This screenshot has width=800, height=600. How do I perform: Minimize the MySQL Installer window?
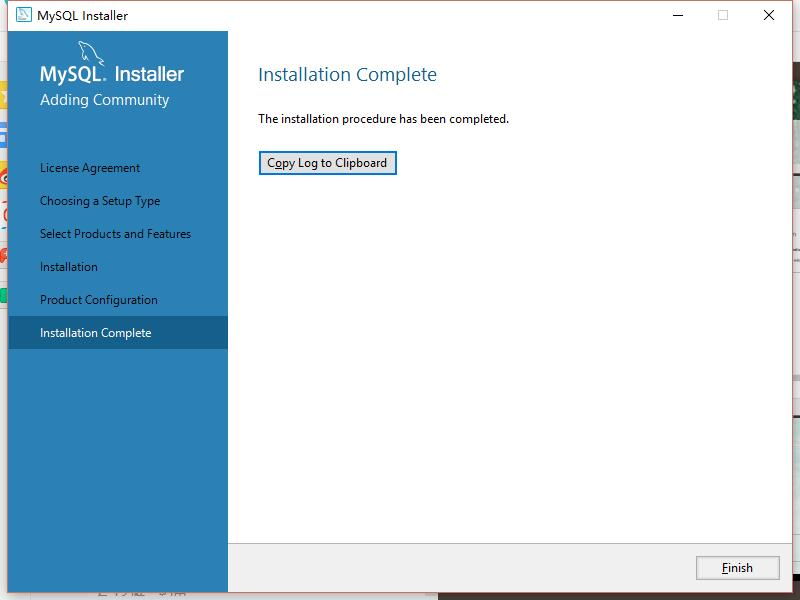point(678,15)
